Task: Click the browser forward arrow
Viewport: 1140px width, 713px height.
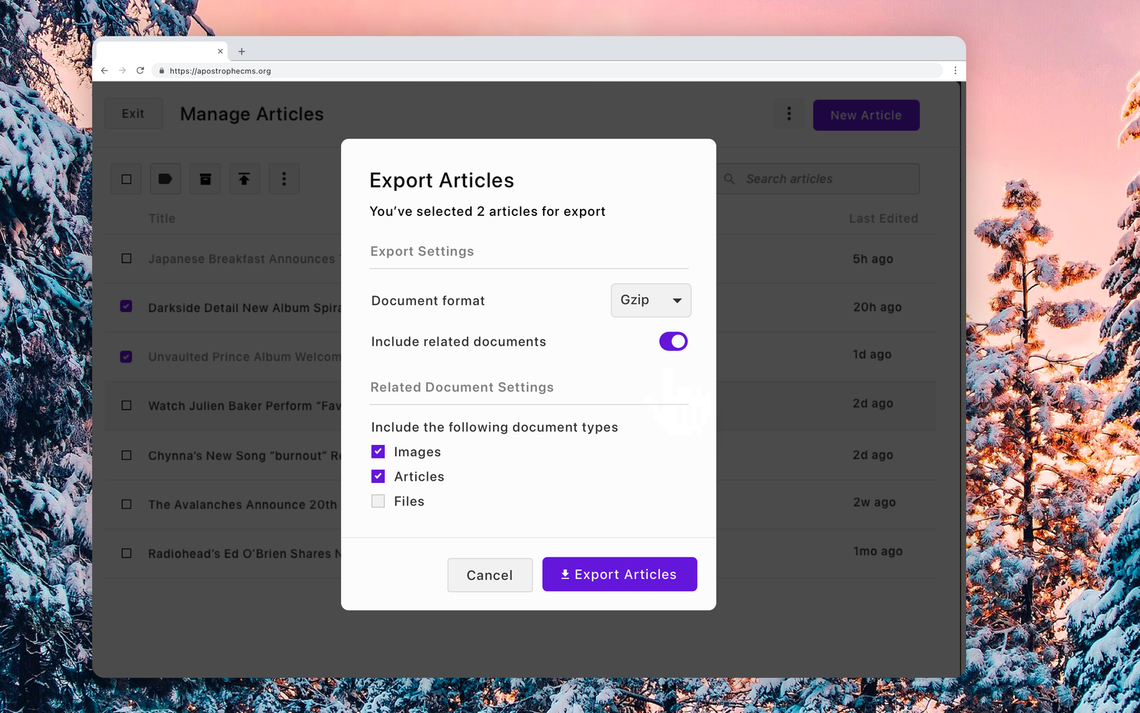Action: [122, 71]
